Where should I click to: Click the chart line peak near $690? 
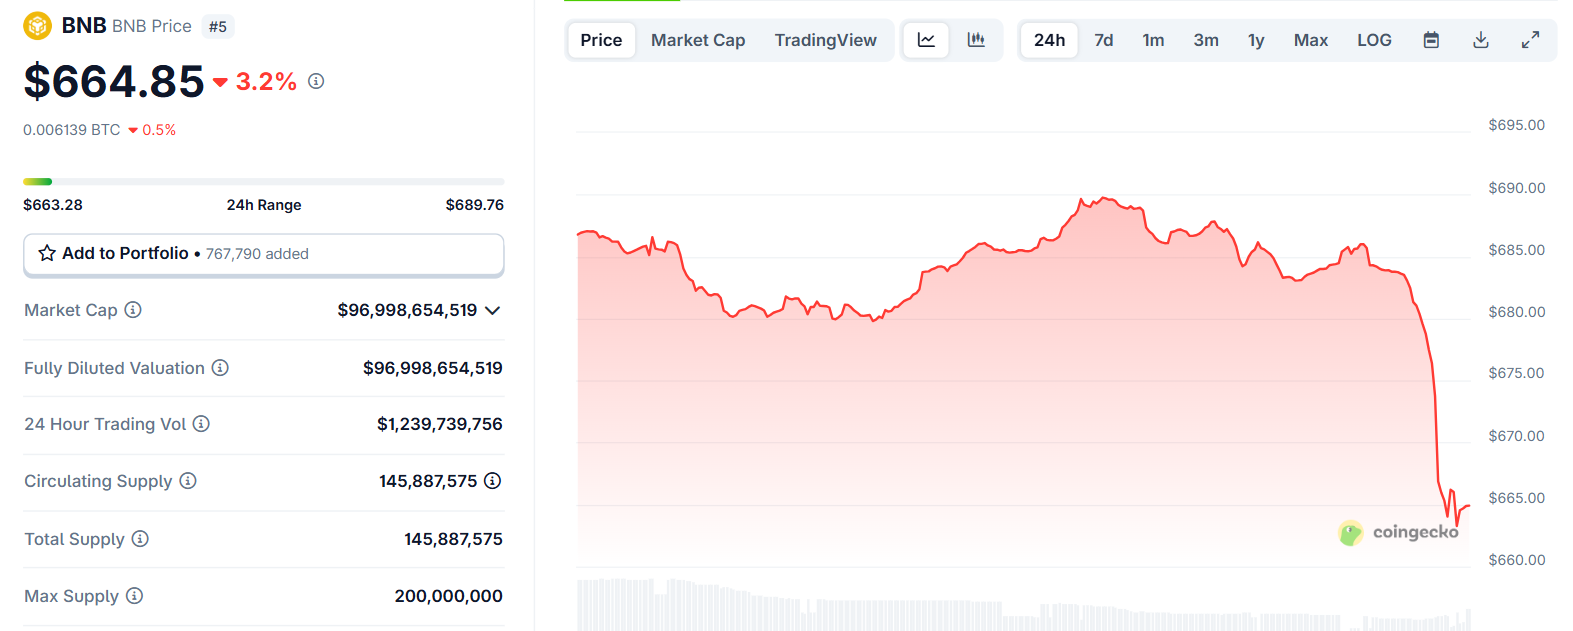pyautogui.click(x=1103, y=198)
